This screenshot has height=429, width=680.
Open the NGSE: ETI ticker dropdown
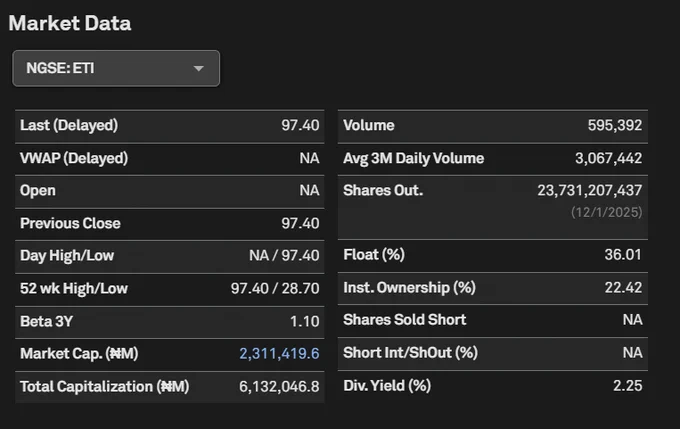(116, 69)
